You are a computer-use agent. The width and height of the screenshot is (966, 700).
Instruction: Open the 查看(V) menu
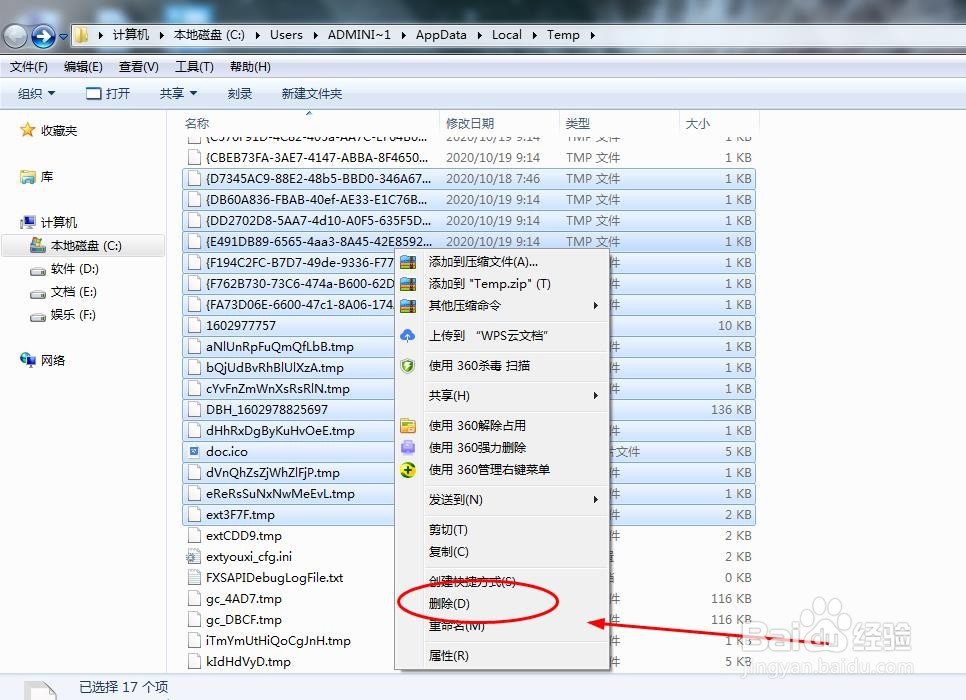139,67
